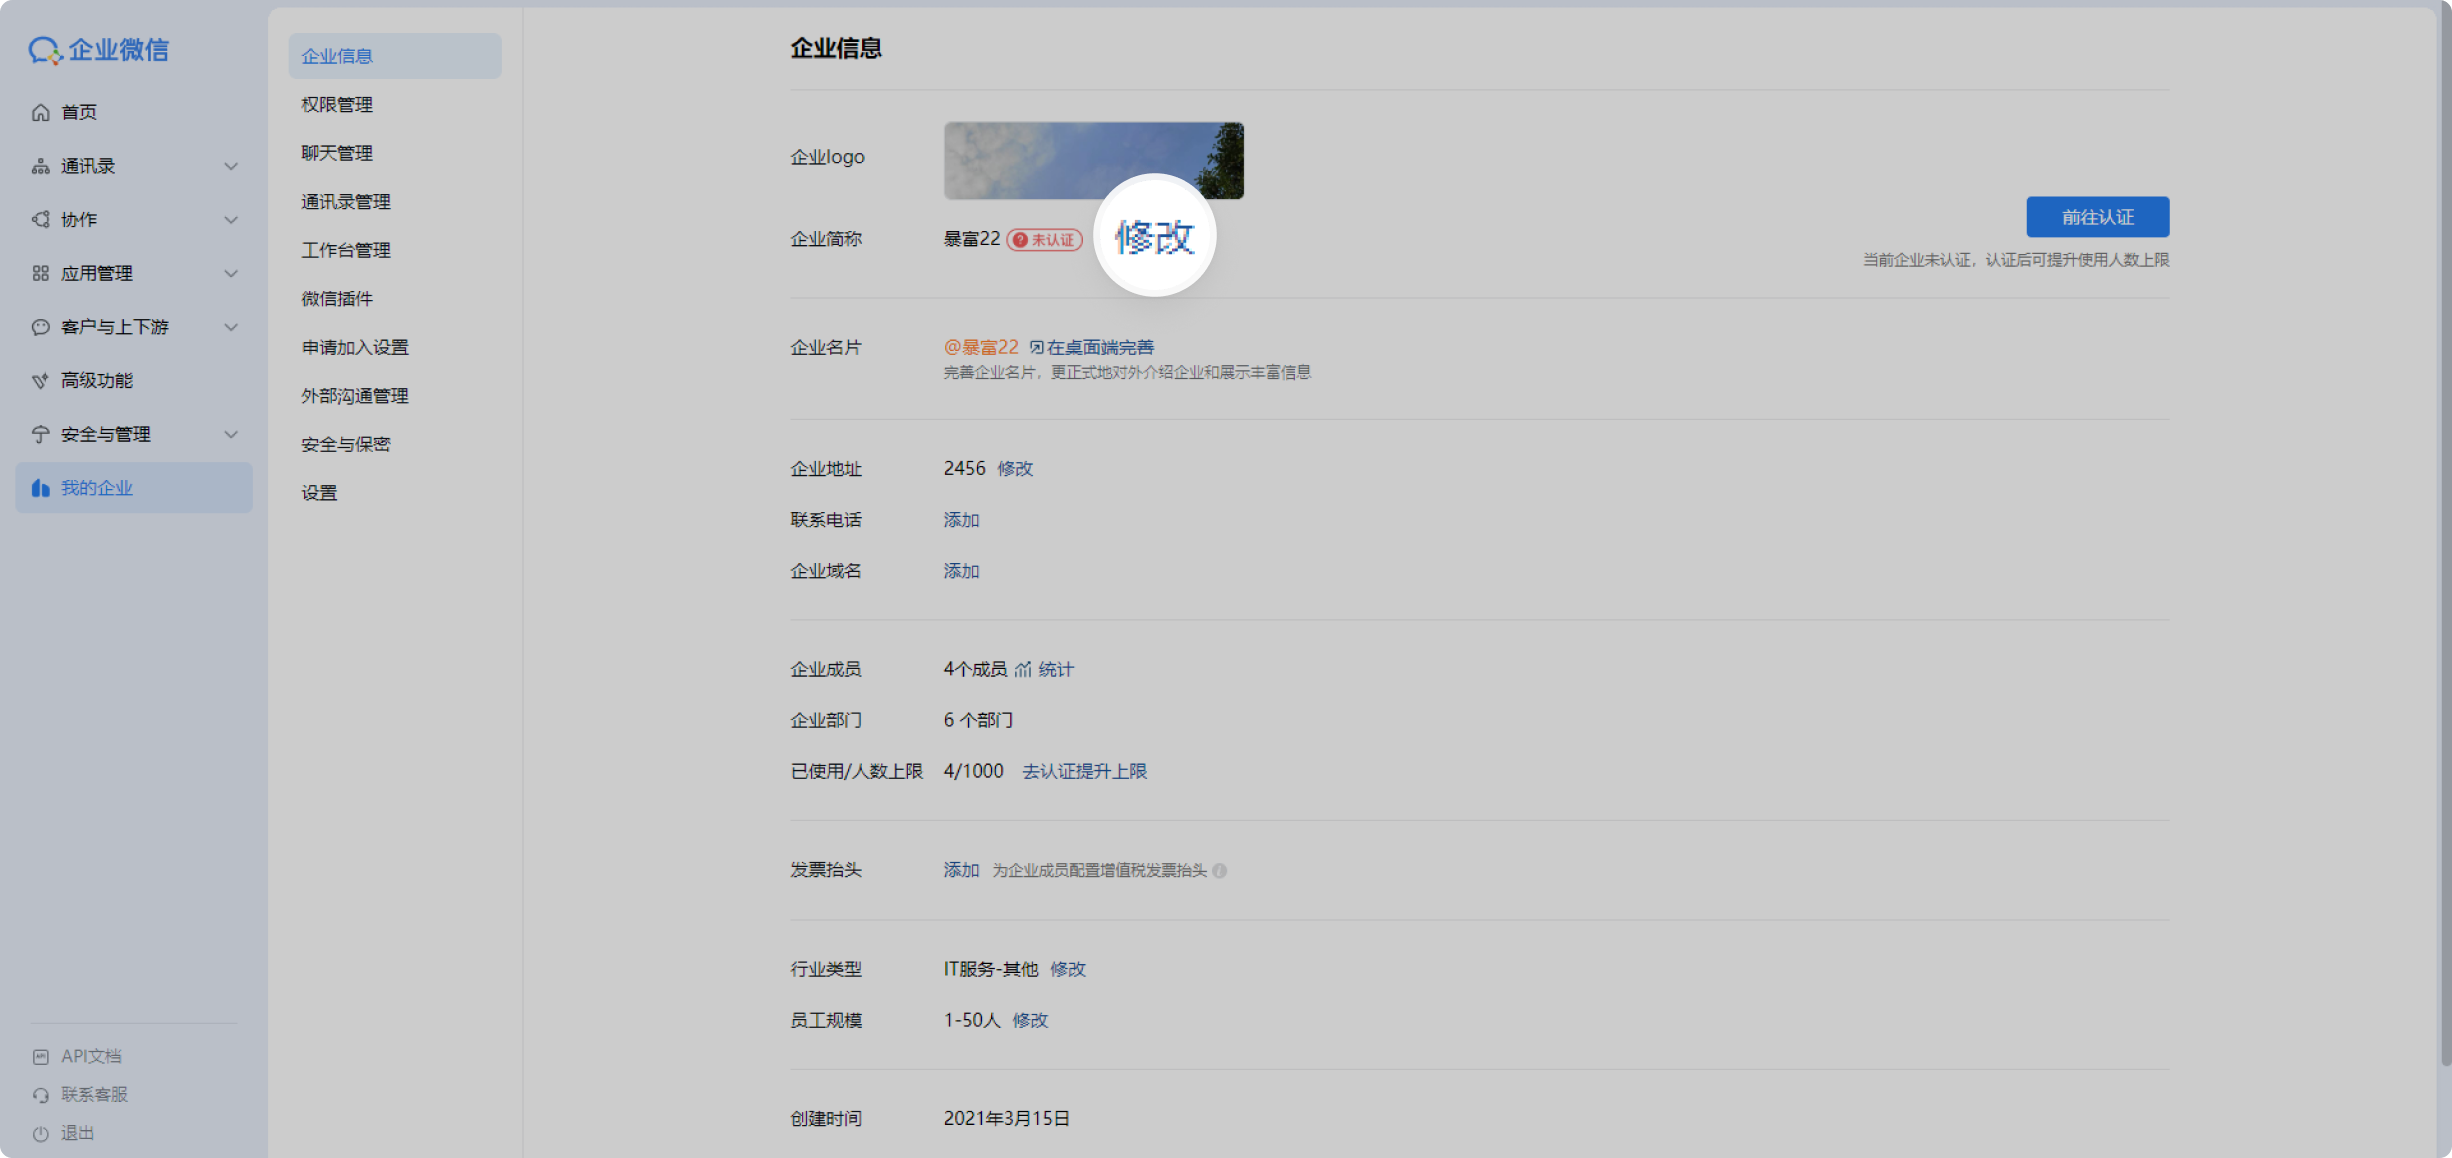
Task: Click the 去认证提升上限 link
Action: tap(1084, 771)
